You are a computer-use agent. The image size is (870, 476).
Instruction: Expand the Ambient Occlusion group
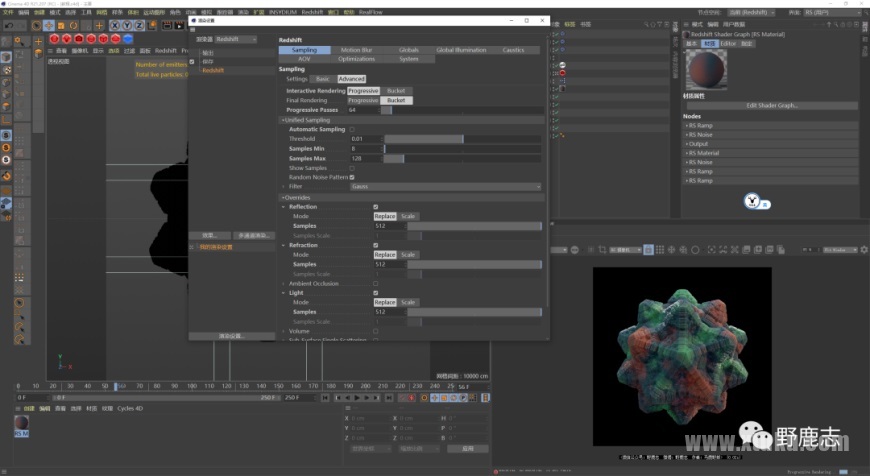click(x=284, y=283)
